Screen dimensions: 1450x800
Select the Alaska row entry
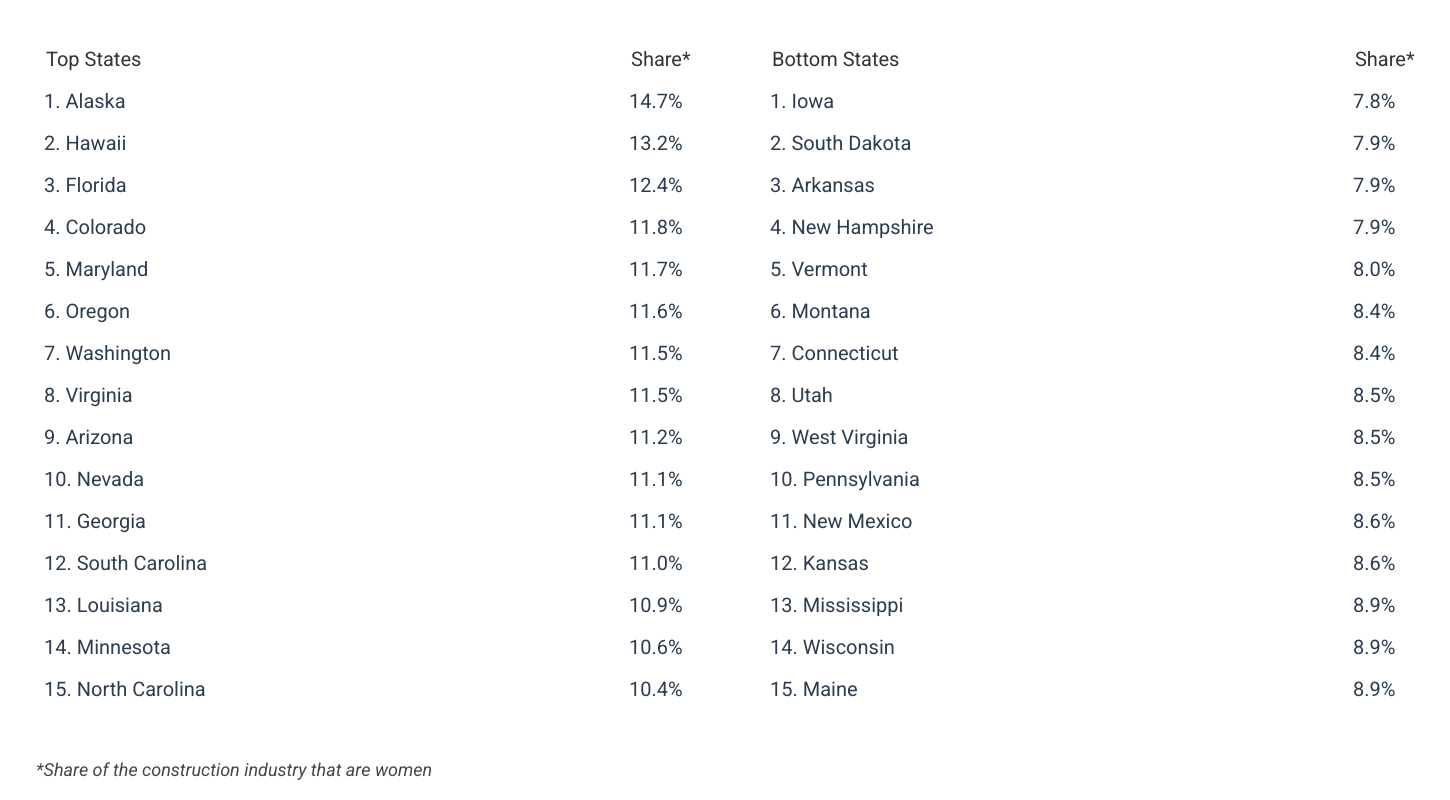[85, 101]
